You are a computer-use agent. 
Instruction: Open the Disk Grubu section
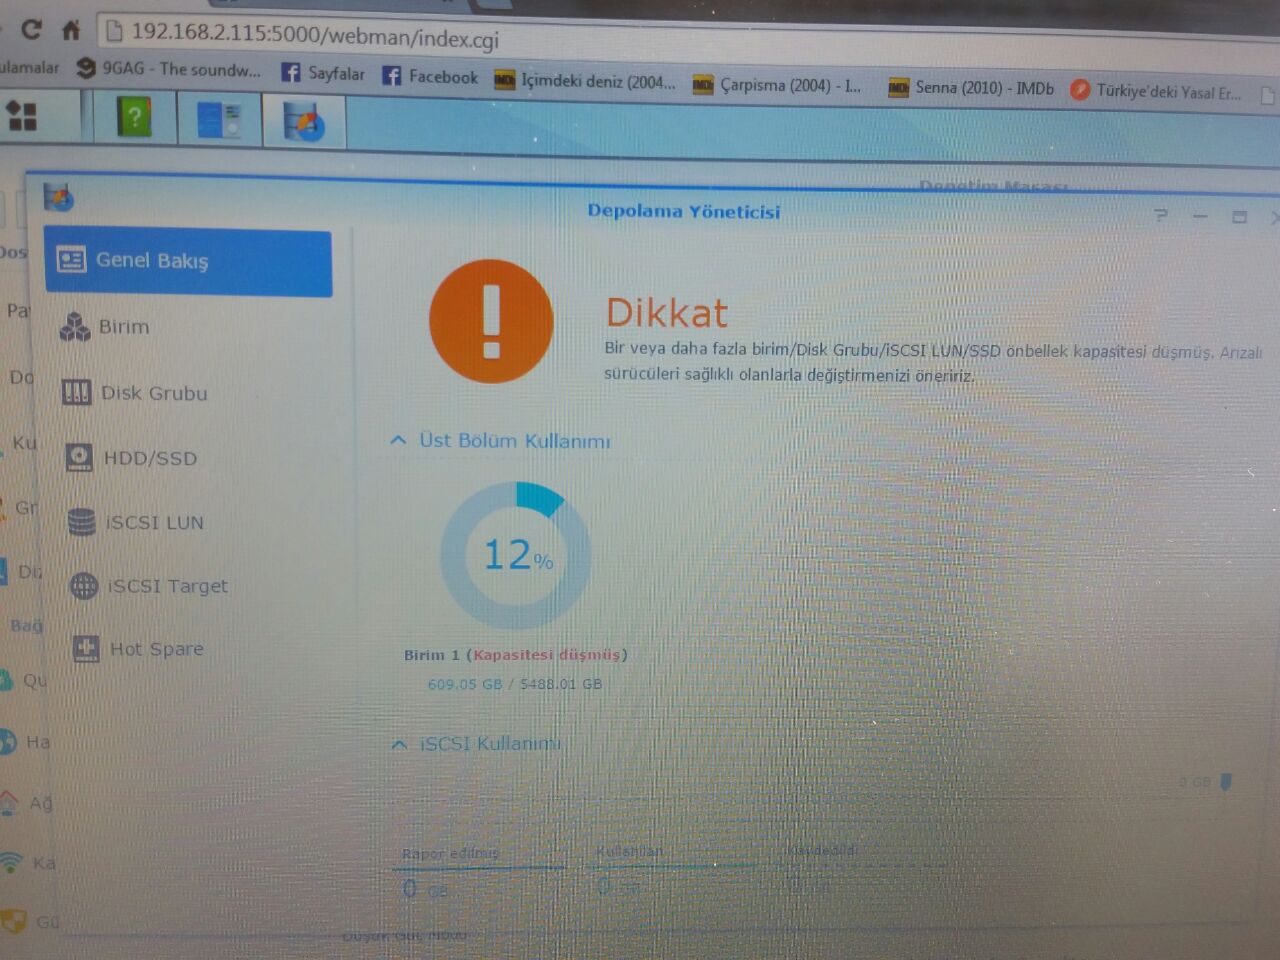[x=152, y=393]
